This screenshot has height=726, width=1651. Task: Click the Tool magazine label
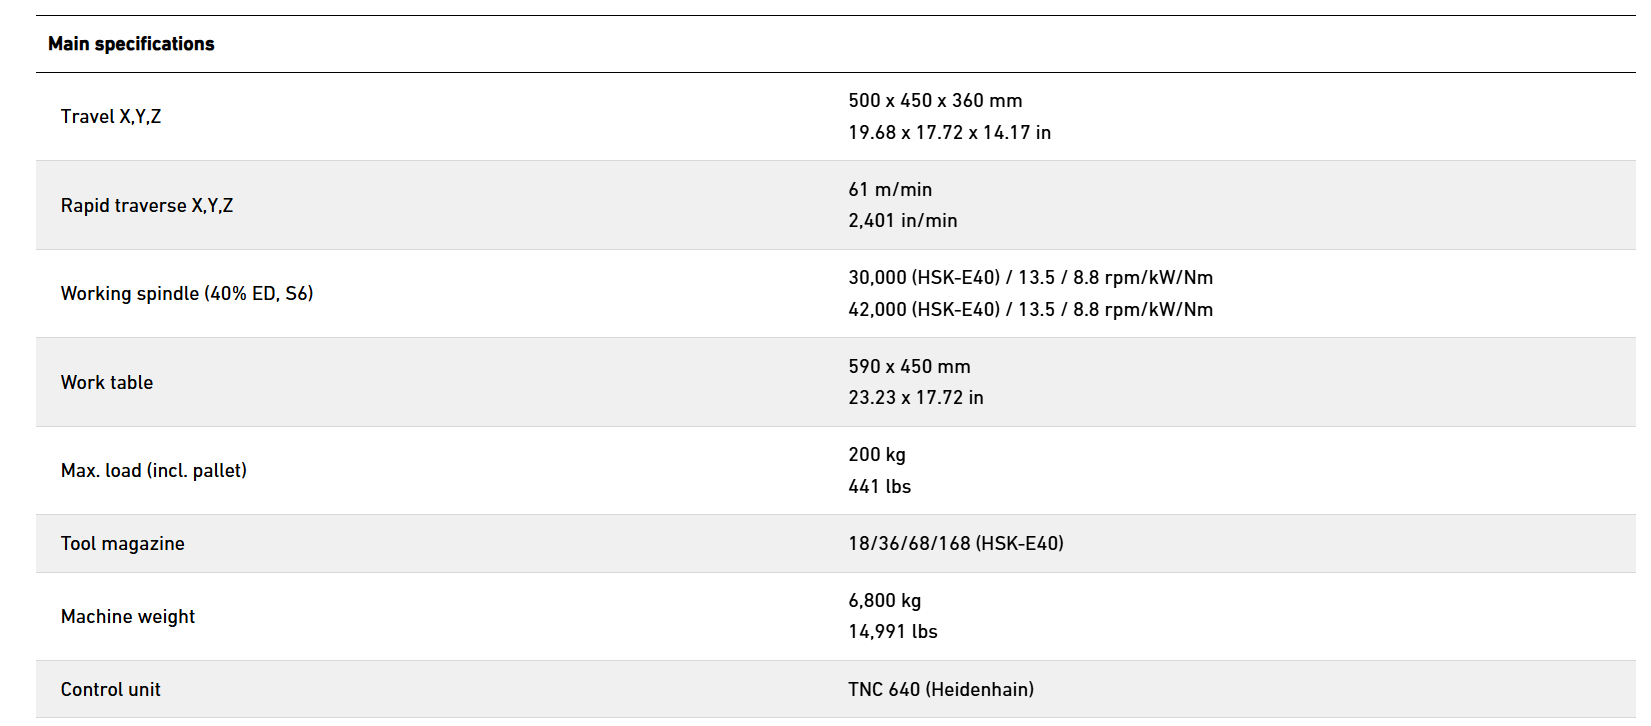pos(123,544)
